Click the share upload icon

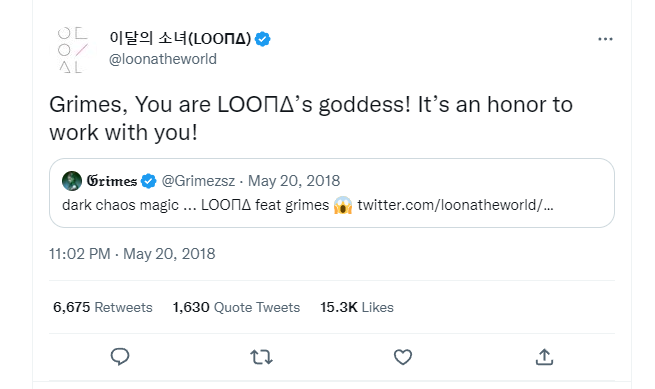pyautogui.click(x=544, y=357)
